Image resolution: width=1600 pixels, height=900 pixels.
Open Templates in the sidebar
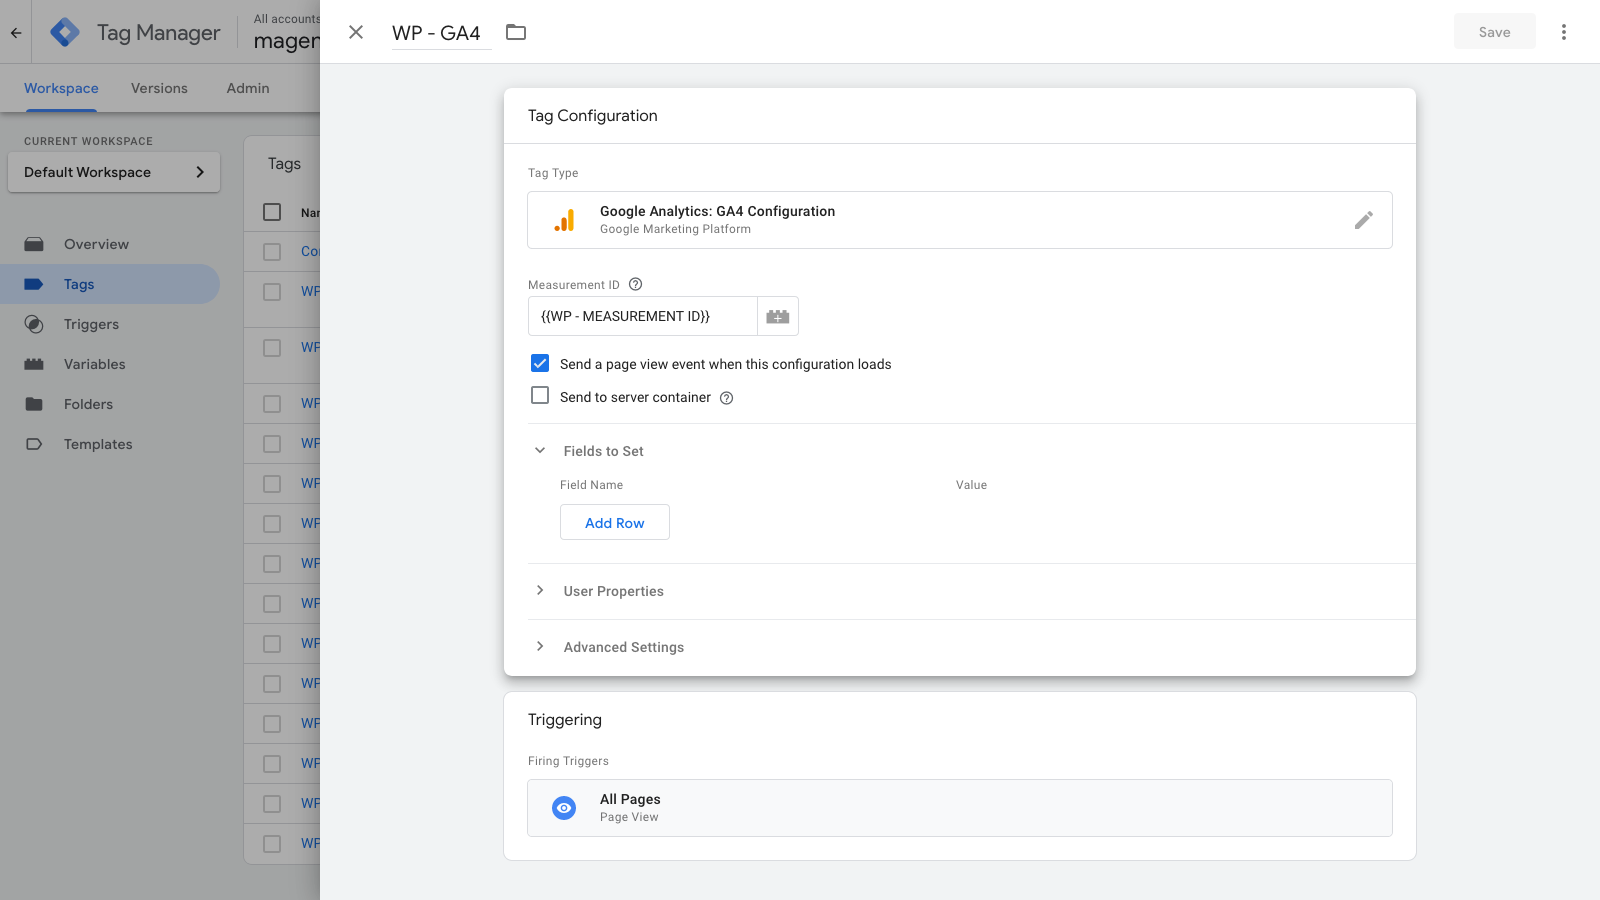coord(110,444)
